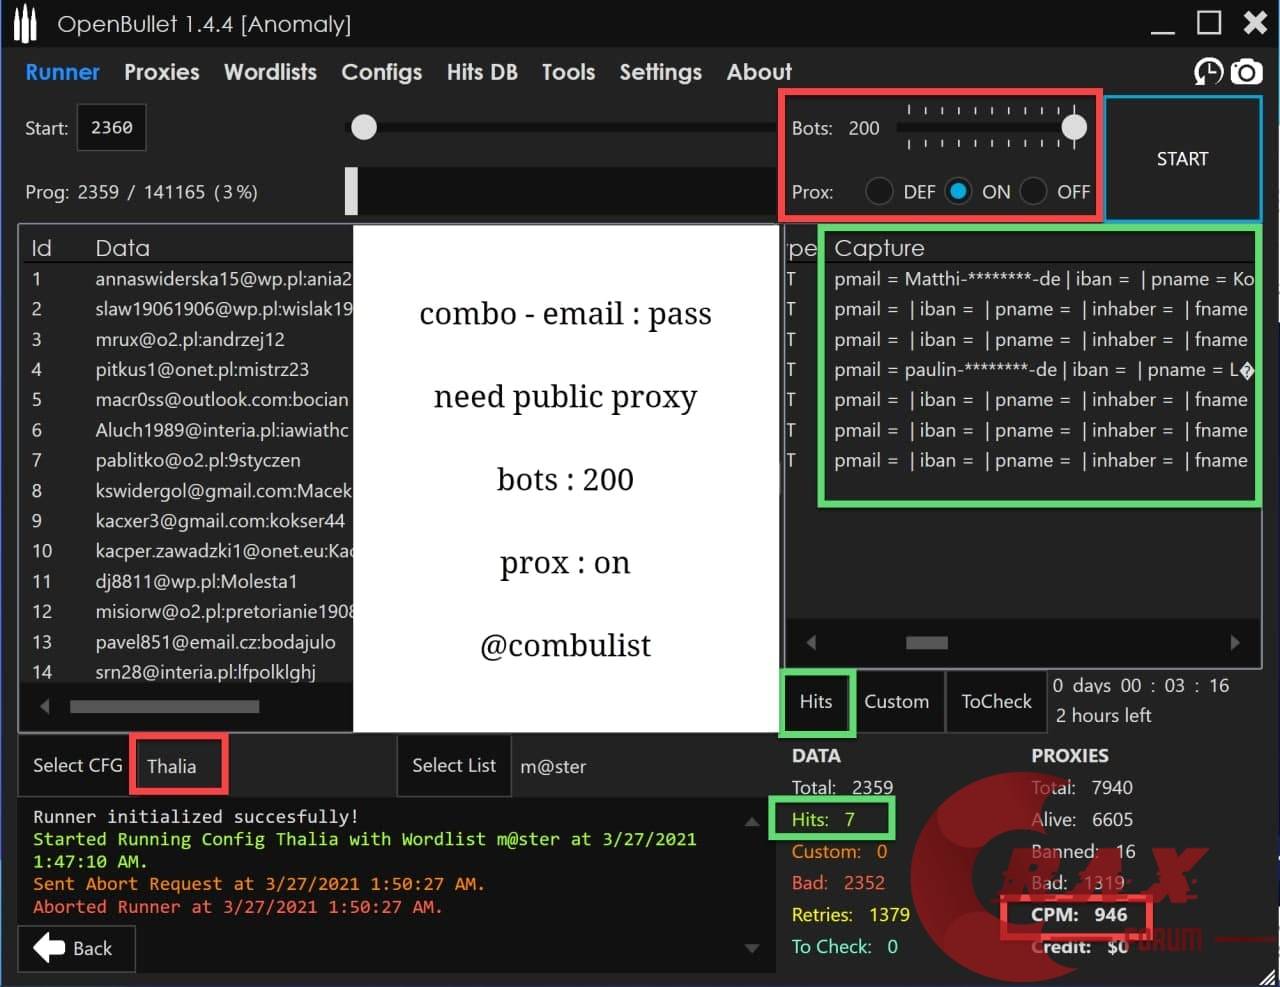Click the Capture panel's right scroll arrow
Viewport: 1280px width, 987px height.
pyautogui.click(x=1235, y=642)
